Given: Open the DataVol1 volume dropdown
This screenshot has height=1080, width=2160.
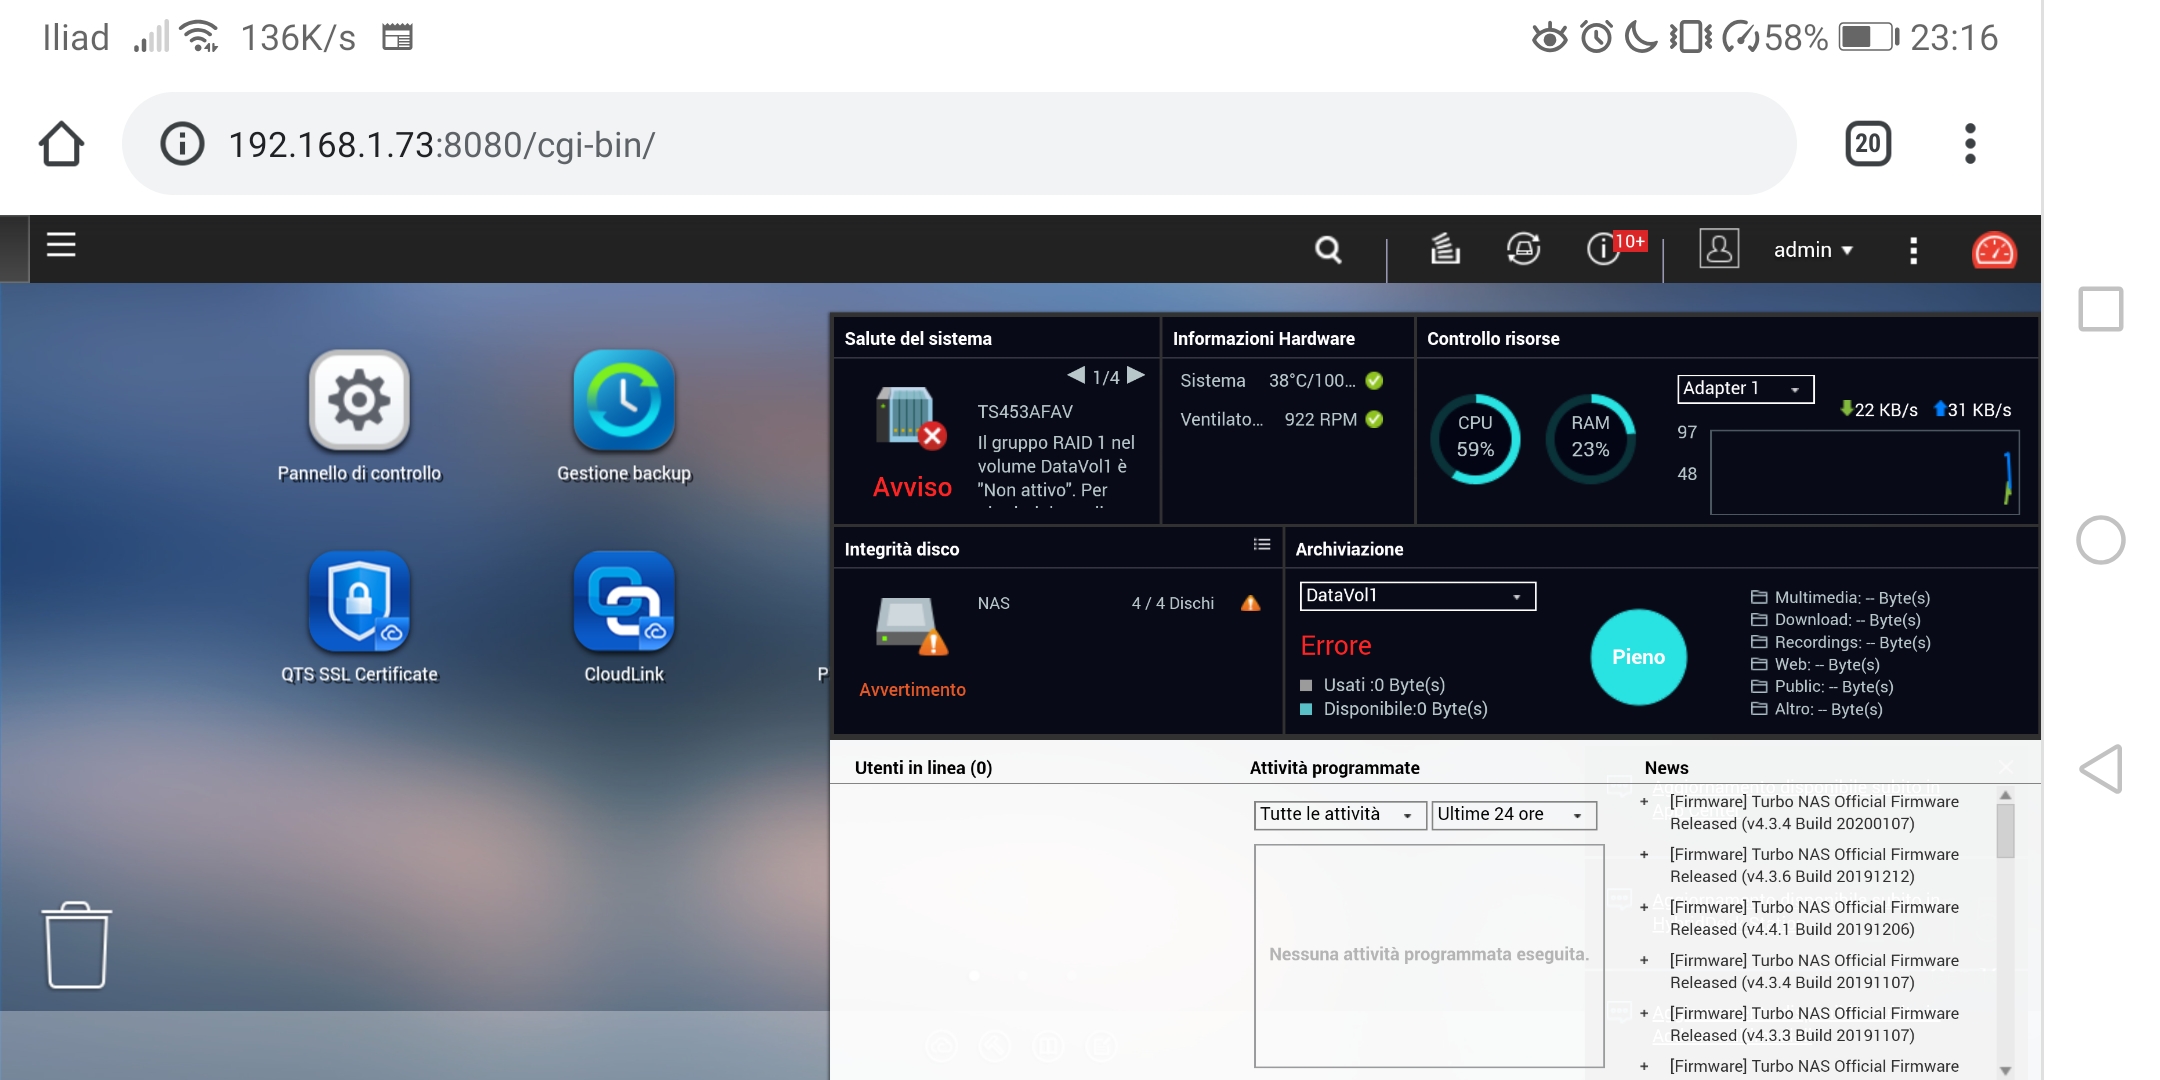Looking at the screenshot, I should pyautogui.click(x=1416, y=596).
